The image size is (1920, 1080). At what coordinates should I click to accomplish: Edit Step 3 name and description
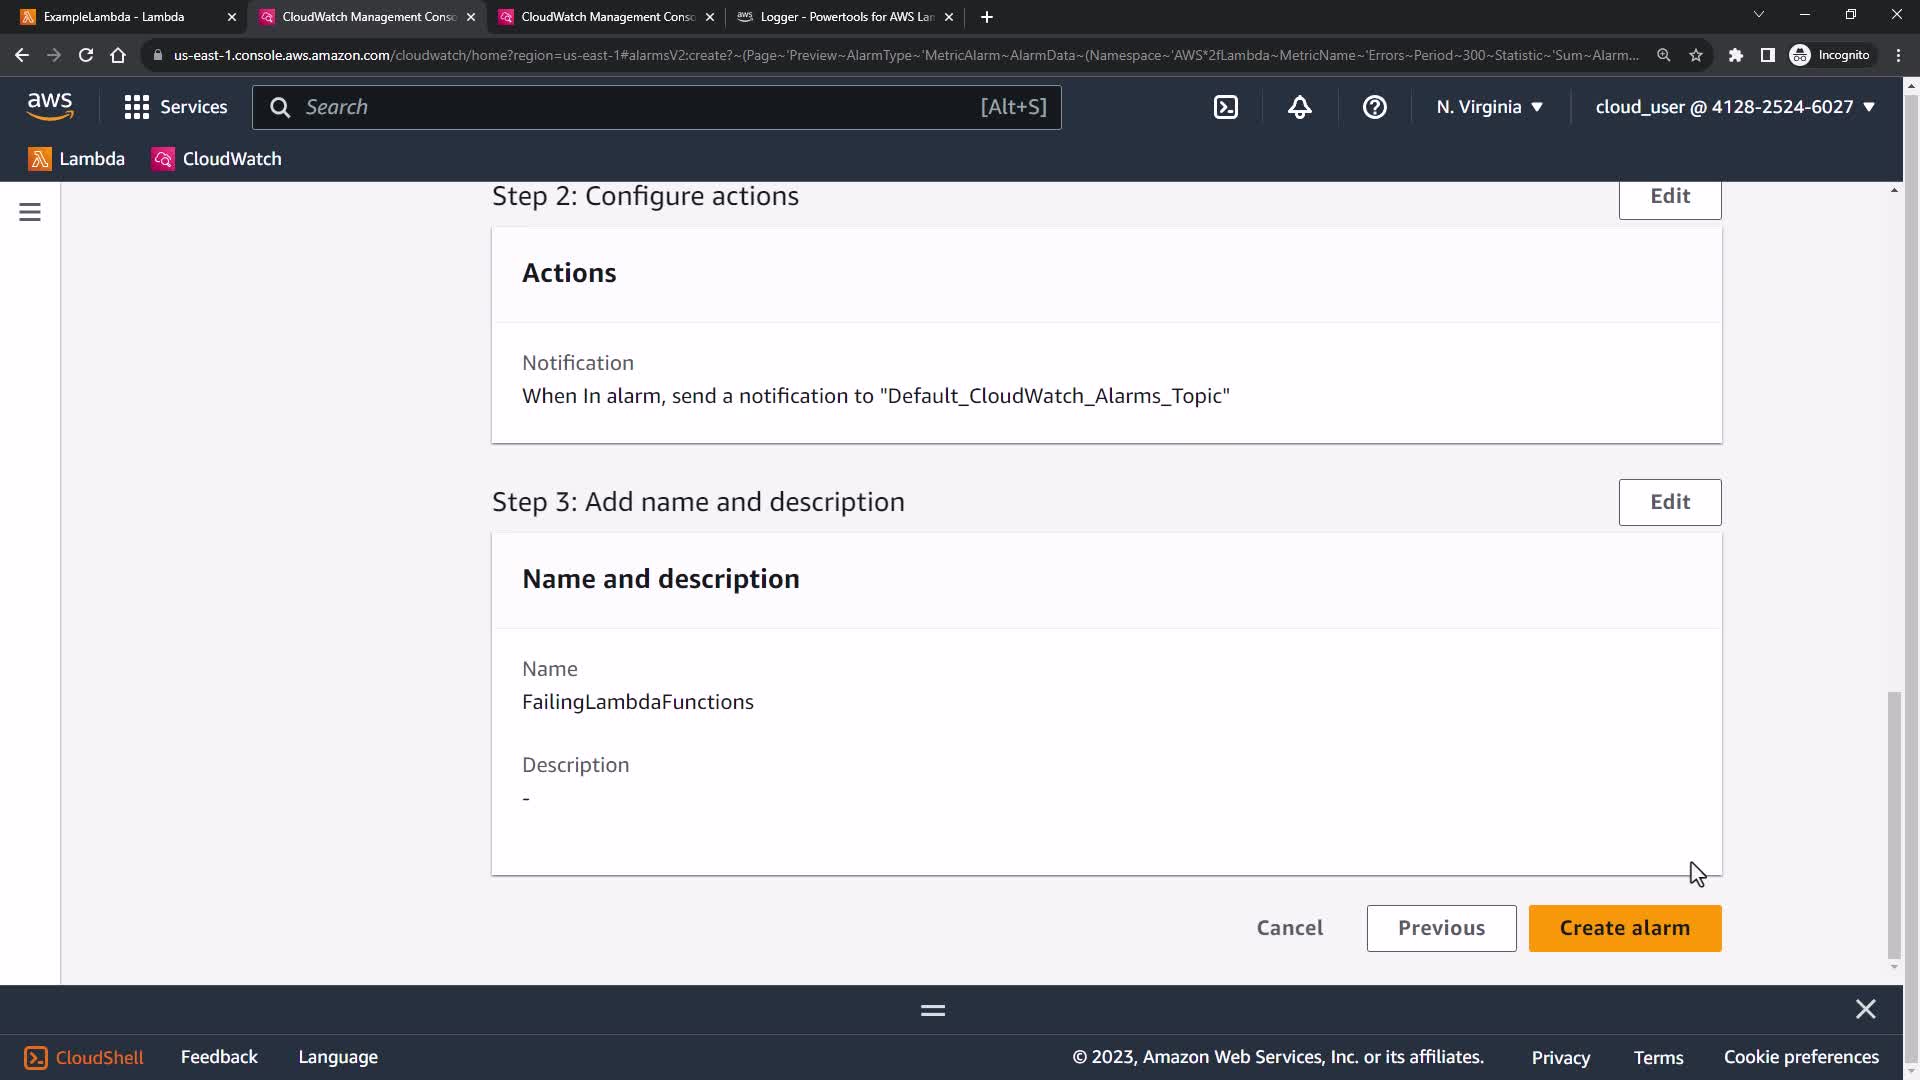click(x=1669, y=502)
